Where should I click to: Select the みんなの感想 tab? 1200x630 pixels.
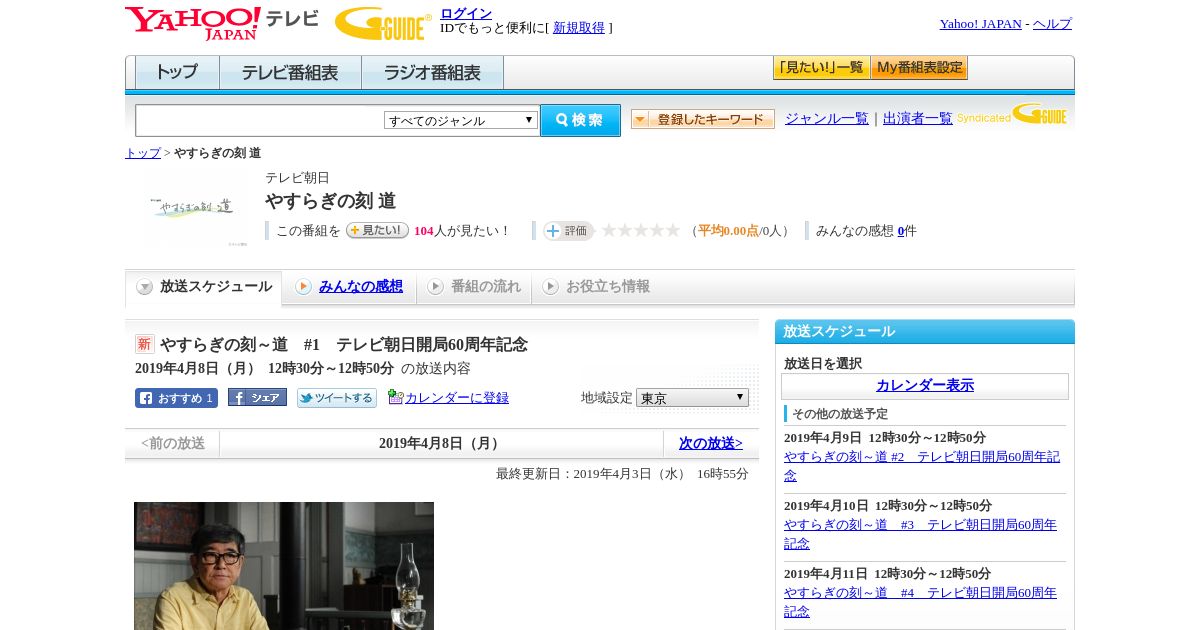point(349,287)
